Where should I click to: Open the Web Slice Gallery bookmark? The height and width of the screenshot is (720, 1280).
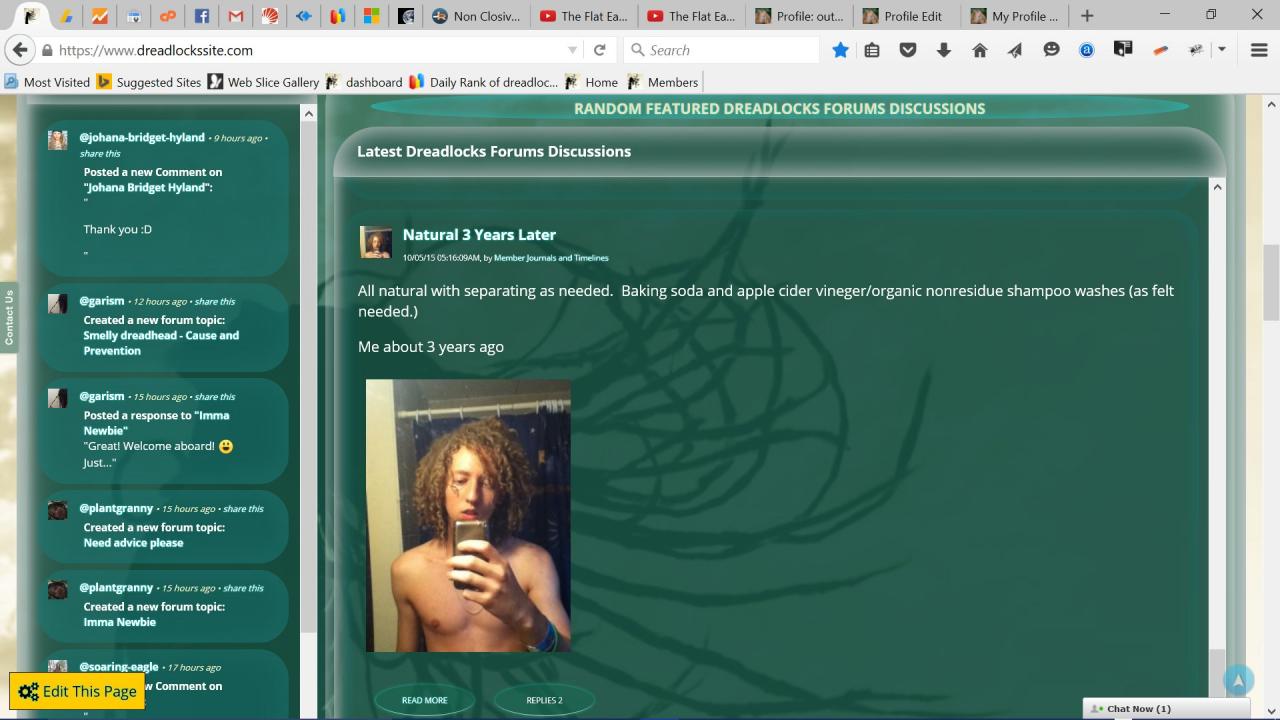coord(264,82)
